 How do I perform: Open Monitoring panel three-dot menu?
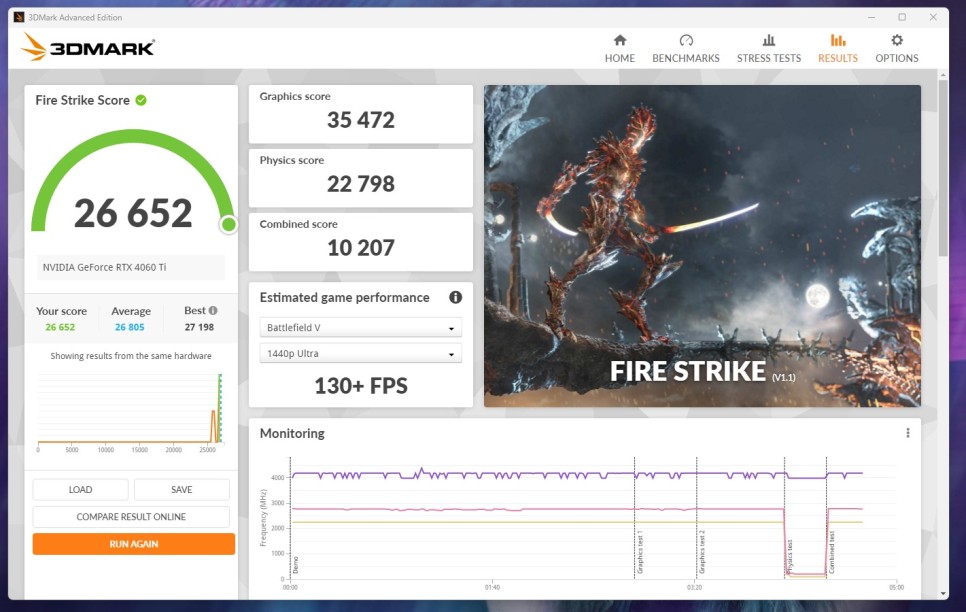pos(907,433)
